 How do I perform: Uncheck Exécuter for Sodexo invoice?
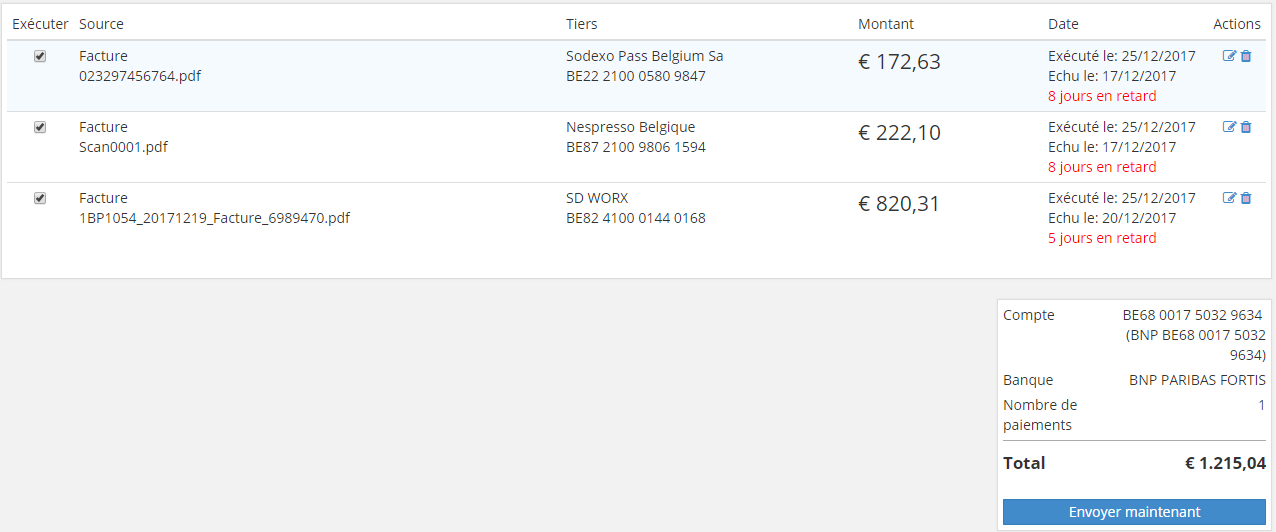point(40,56)
